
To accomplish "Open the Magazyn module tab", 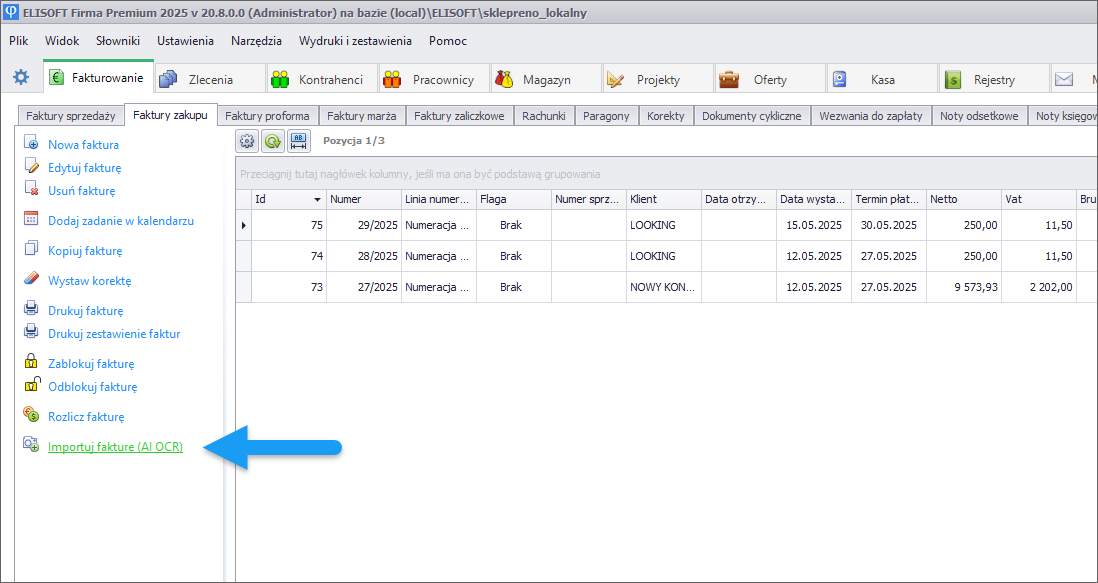I will tap(545, 79).
